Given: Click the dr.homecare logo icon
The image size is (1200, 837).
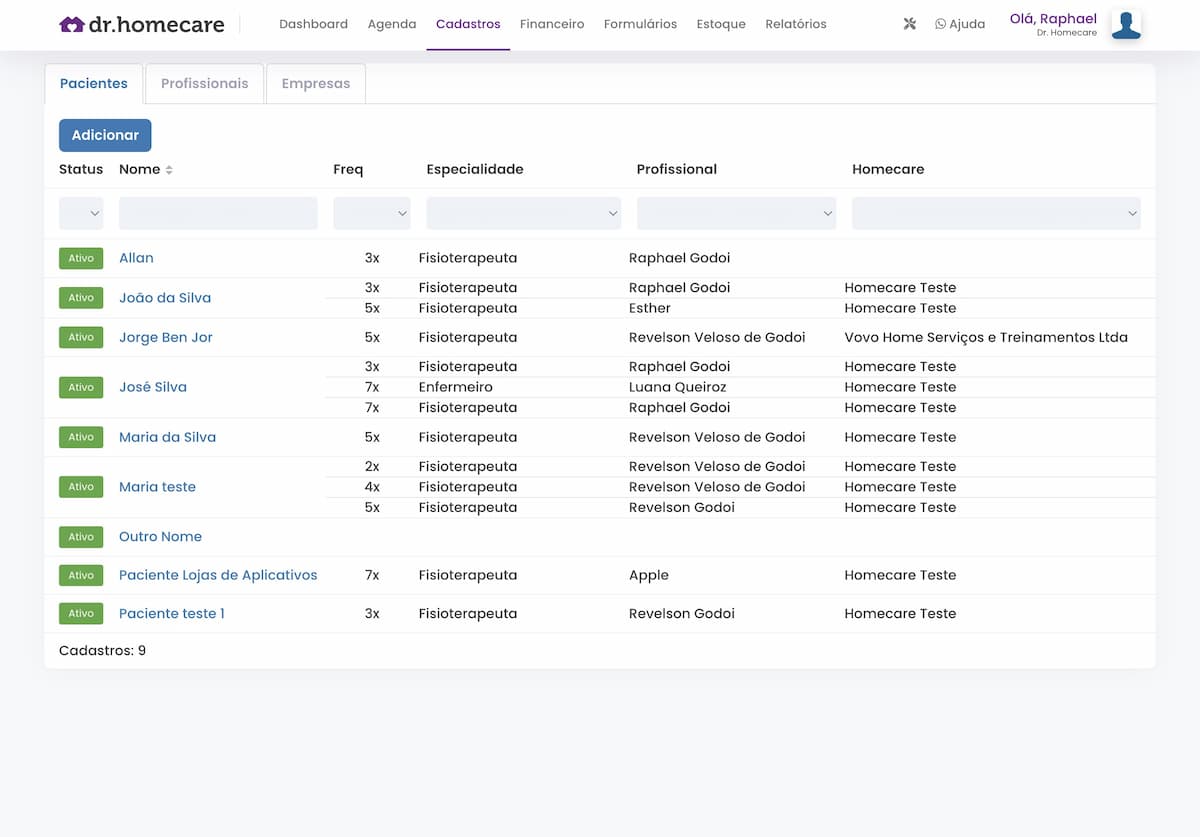Looking at the screenshot, I should [x=71, y=24].
